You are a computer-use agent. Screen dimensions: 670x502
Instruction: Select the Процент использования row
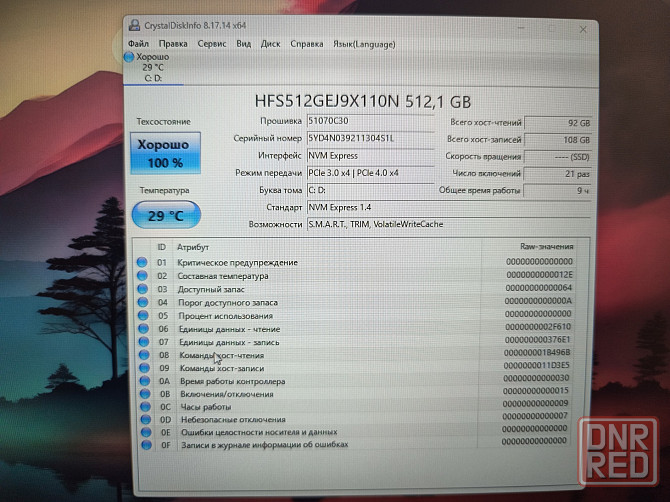355,315
